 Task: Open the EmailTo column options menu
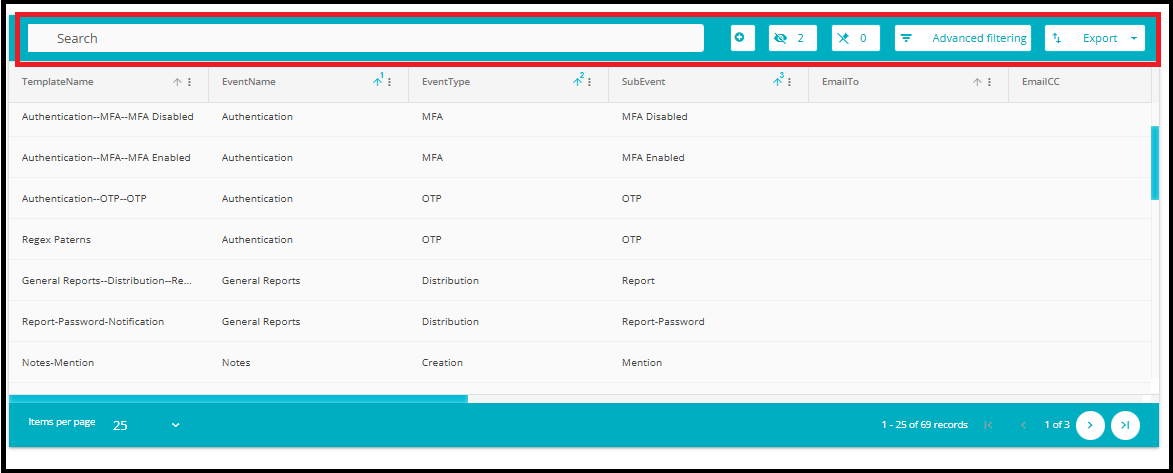click(989, 82)
